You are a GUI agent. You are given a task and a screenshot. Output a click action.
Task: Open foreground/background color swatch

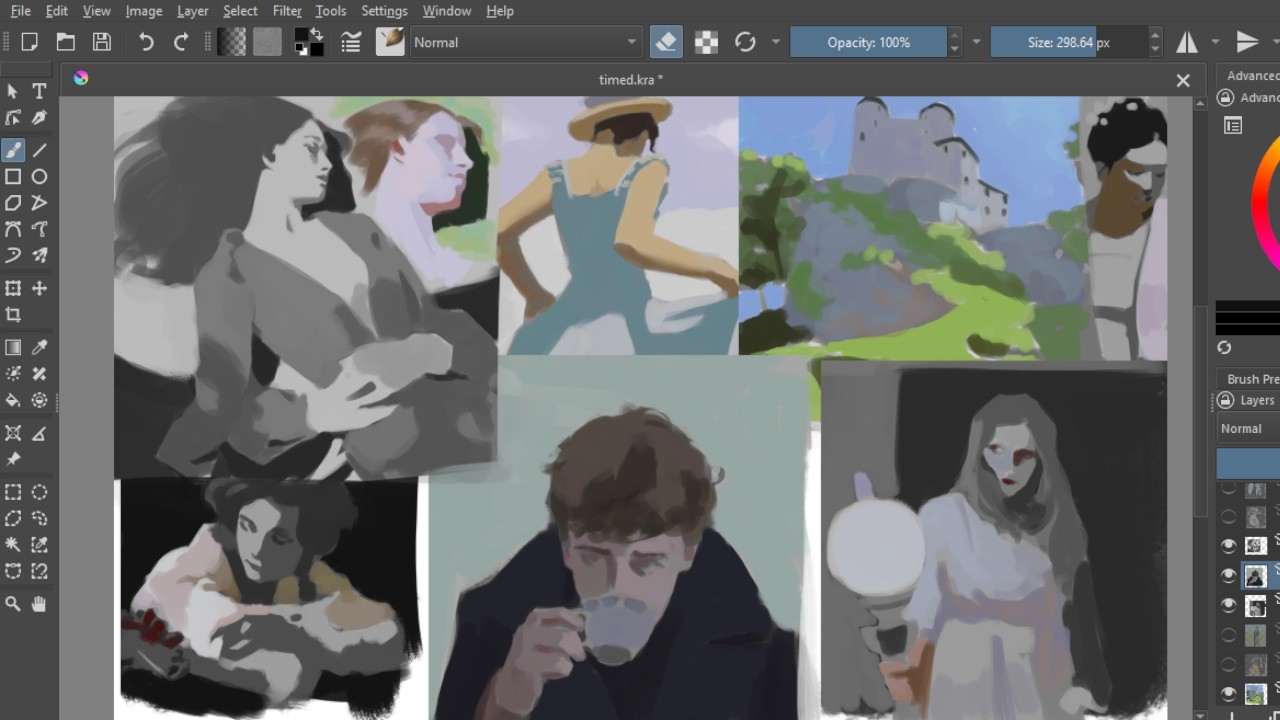[309, 42]
